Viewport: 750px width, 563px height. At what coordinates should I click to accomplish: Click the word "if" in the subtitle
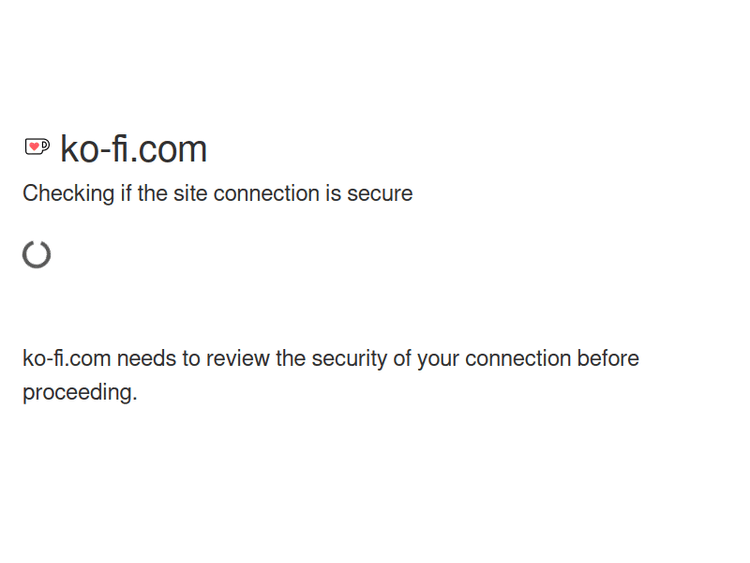click(126, 194)
